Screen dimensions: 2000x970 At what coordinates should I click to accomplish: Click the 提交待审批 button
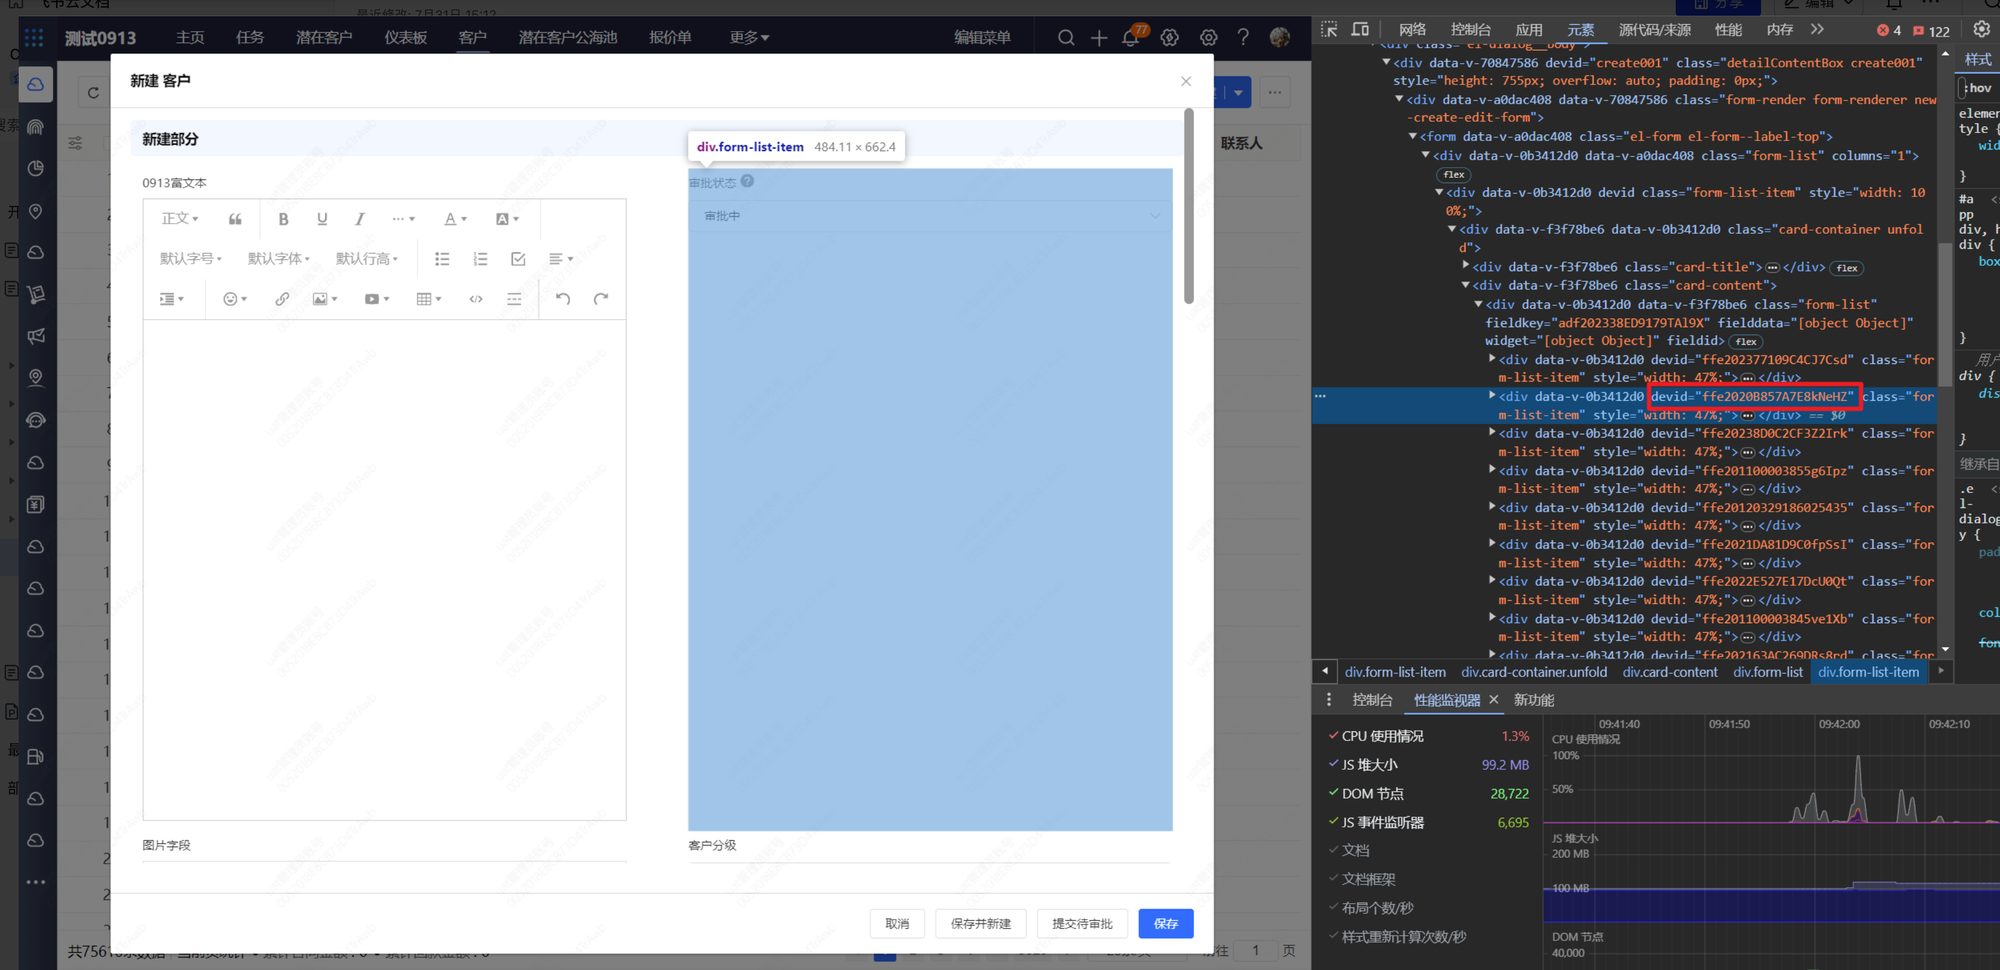[1082, 923]
